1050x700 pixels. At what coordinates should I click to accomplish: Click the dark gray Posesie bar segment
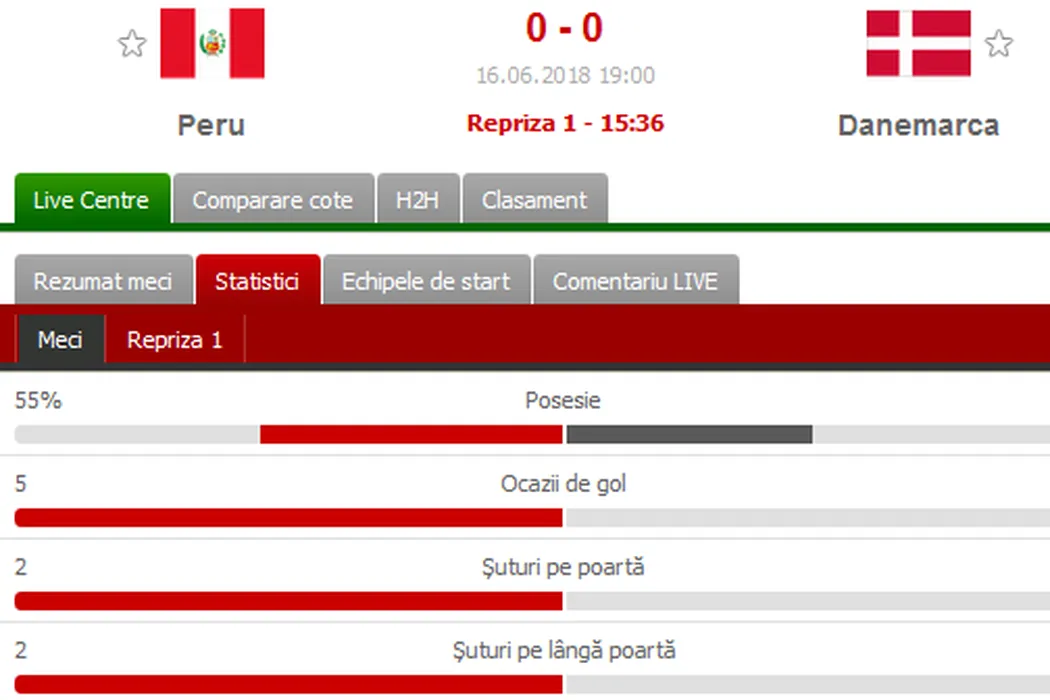(689, 434)
